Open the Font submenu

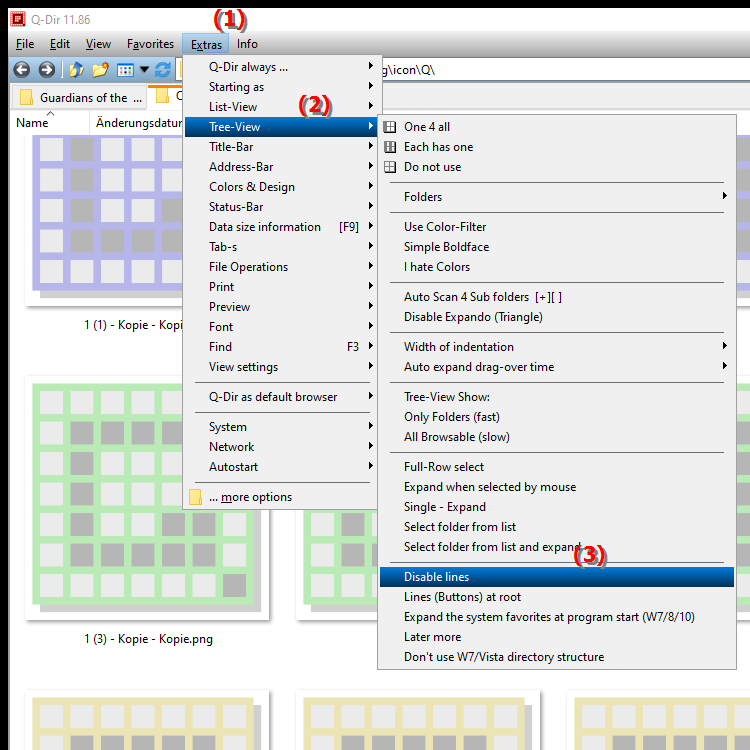(280, 327)
